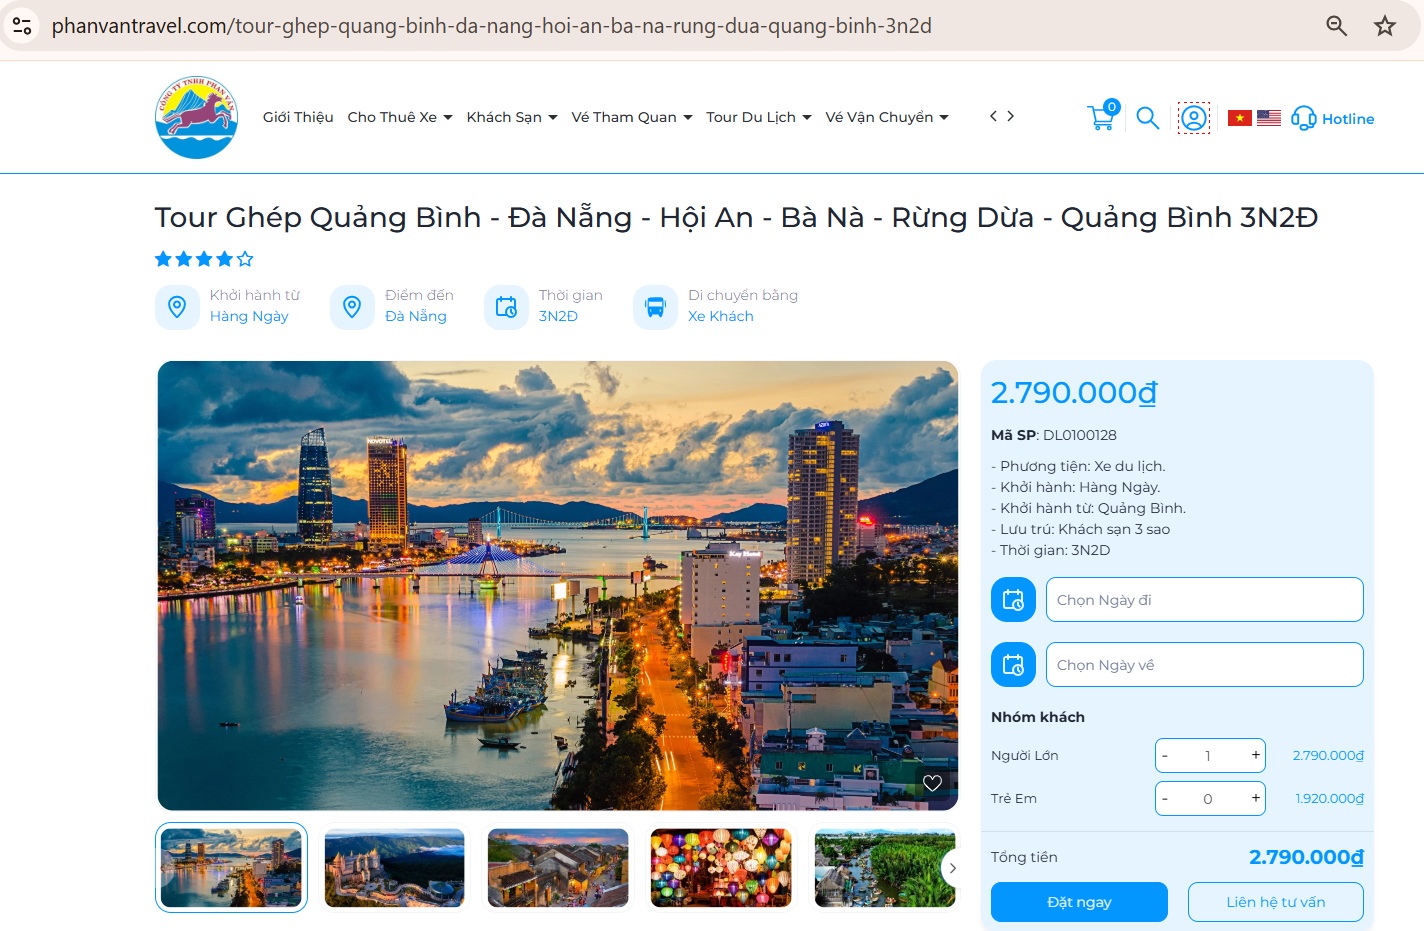The width and height of the screenshot is (1424, 931).
Task: Increase the Trẻ Em count with plus
Action: [x=1255, y=798]
